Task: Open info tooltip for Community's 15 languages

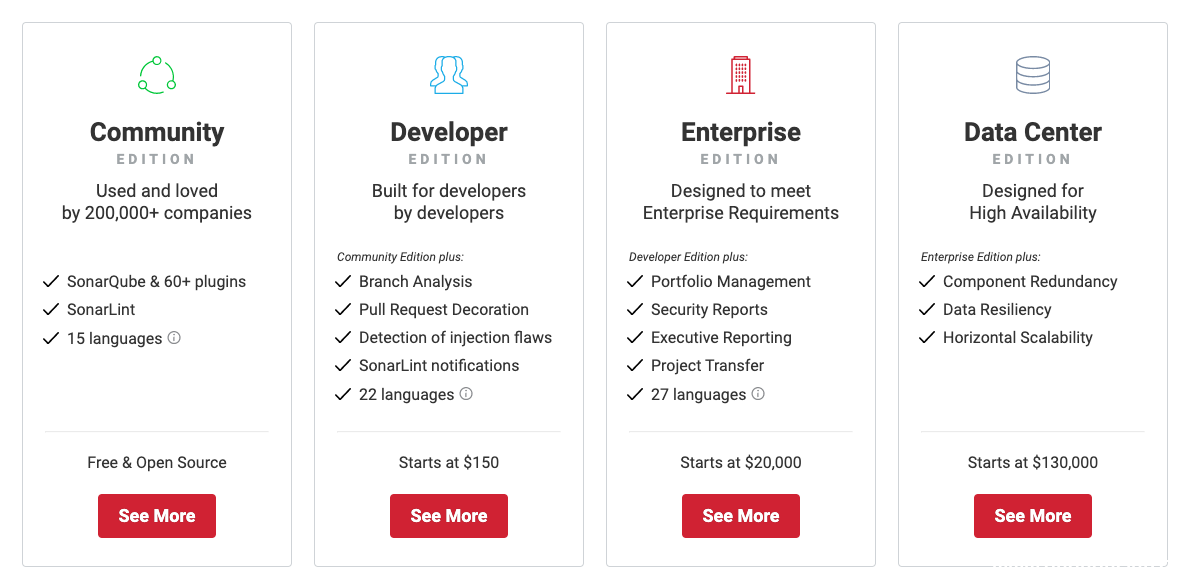Action: pyautogui.click(x=175, y=338)
